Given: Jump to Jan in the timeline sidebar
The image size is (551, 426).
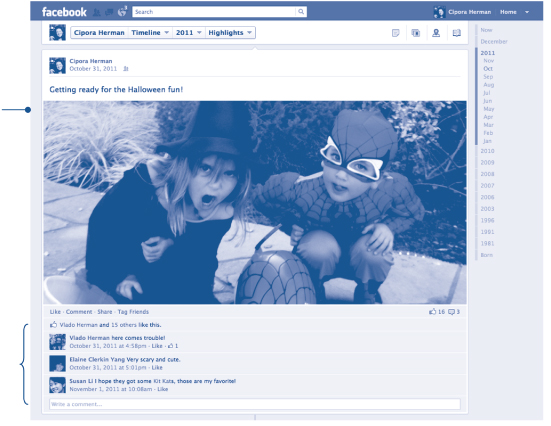Looking at the screenshot, I should pyautogui.click(x=487, y=141).
